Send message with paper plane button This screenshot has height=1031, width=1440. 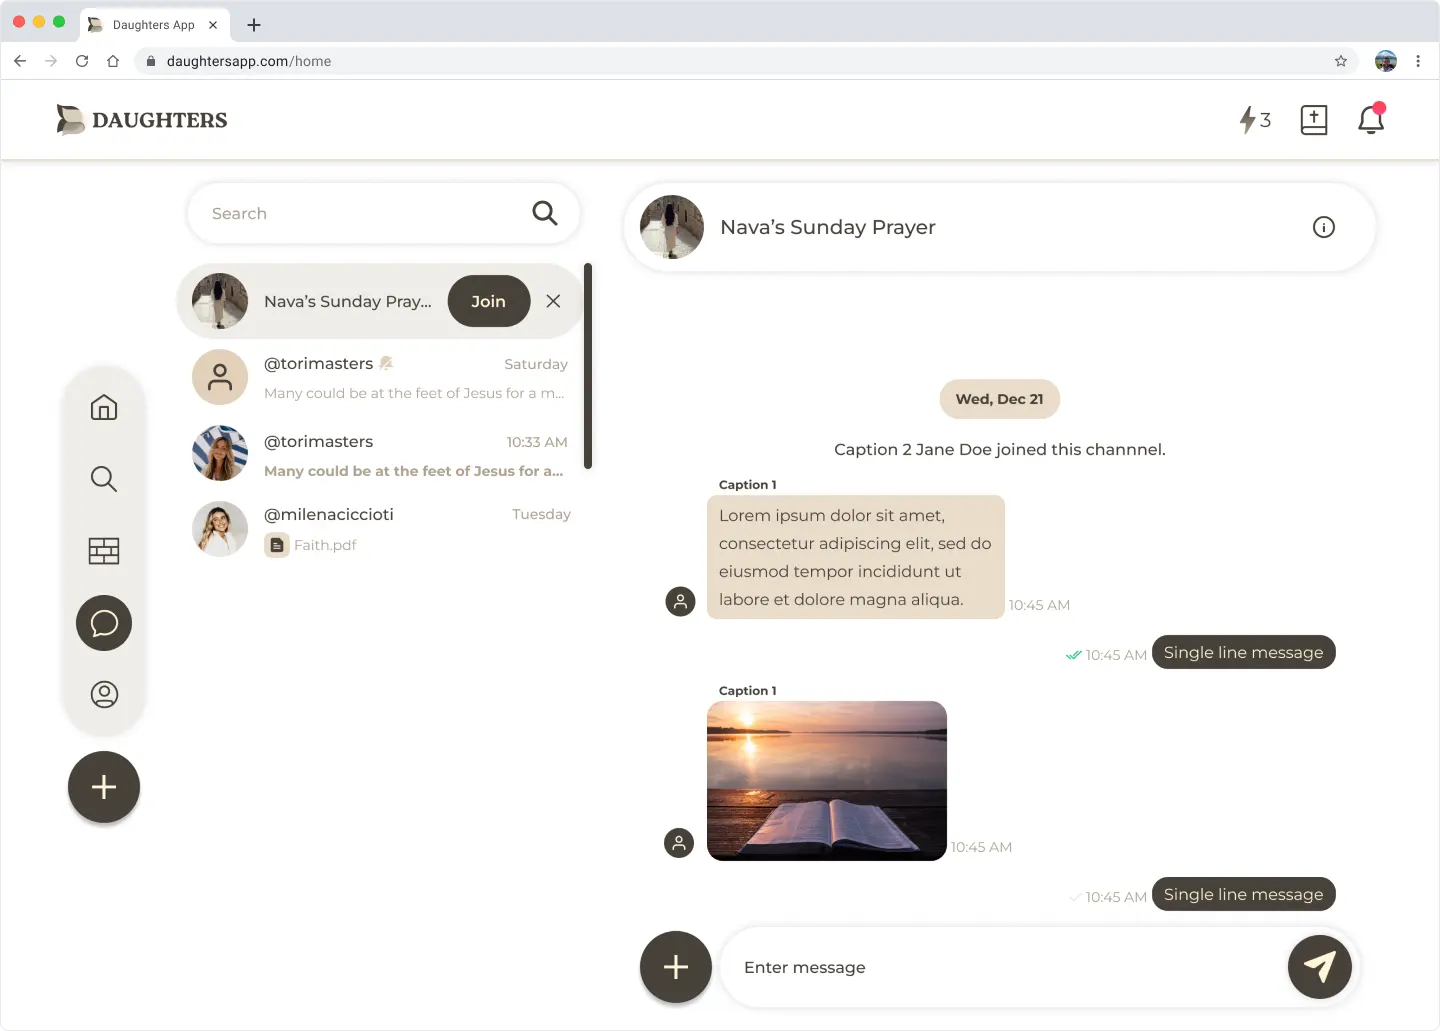[x=1319, y=967]
